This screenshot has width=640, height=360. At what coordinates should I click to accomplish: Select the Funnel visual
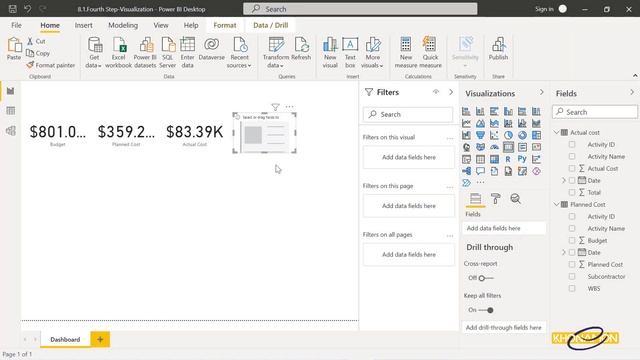coord(480,135)
